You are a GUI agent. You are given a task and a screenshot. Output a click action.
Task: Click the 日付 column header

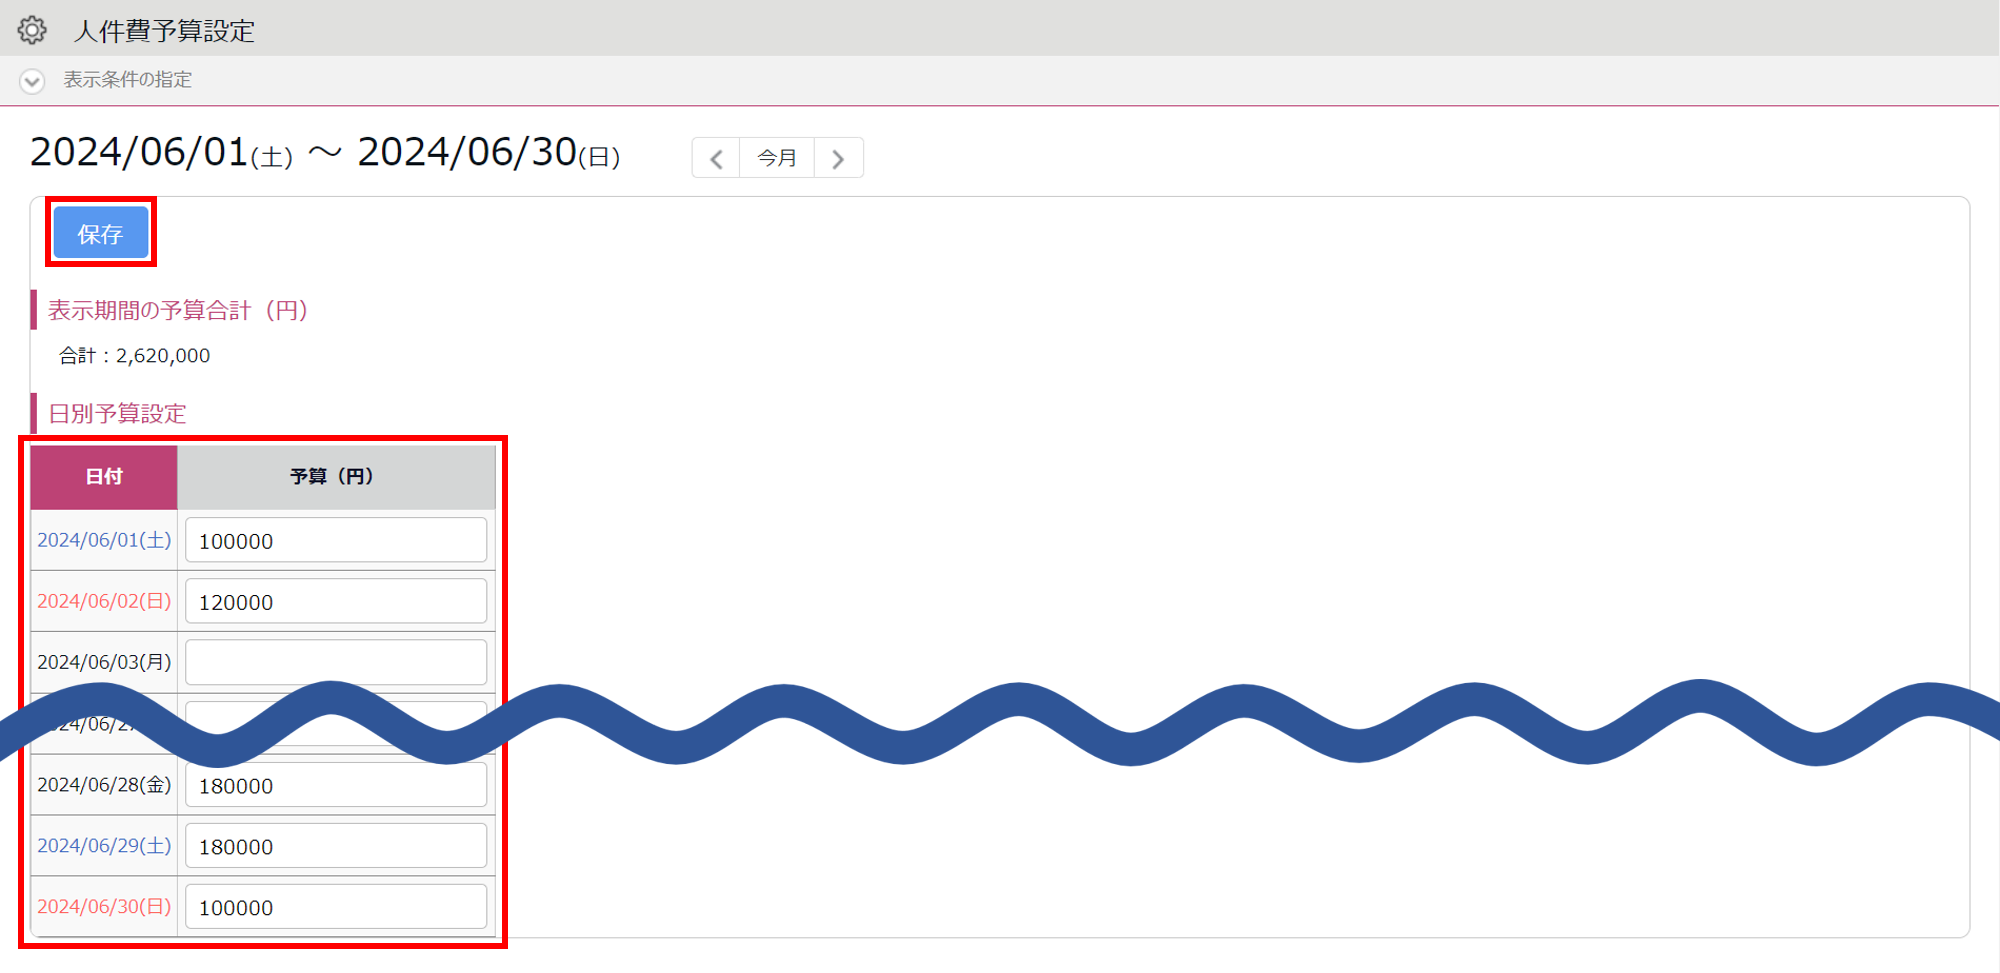click(104, 477)
